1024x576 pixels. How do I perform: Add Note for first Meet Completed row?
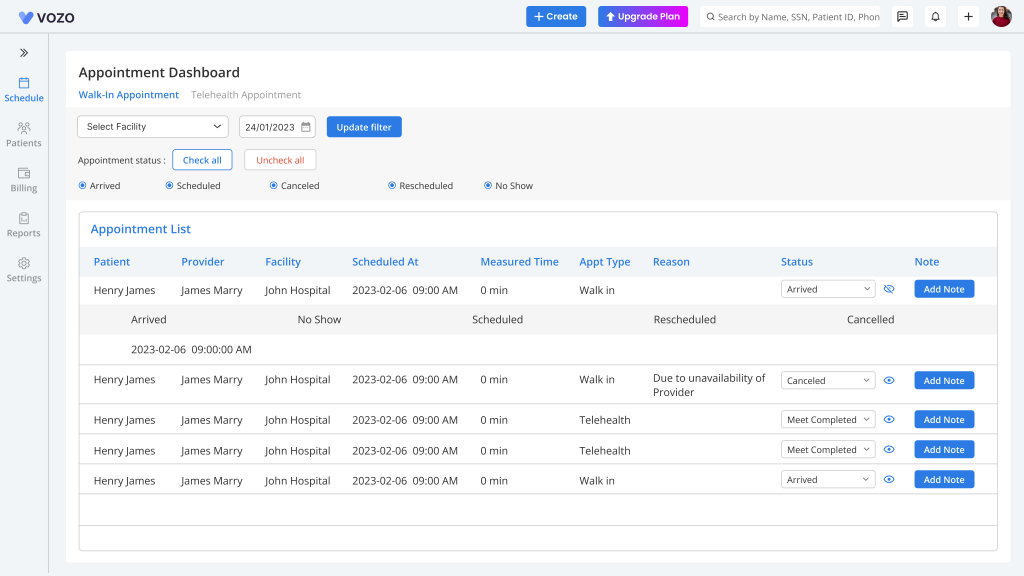coord(944,420)
